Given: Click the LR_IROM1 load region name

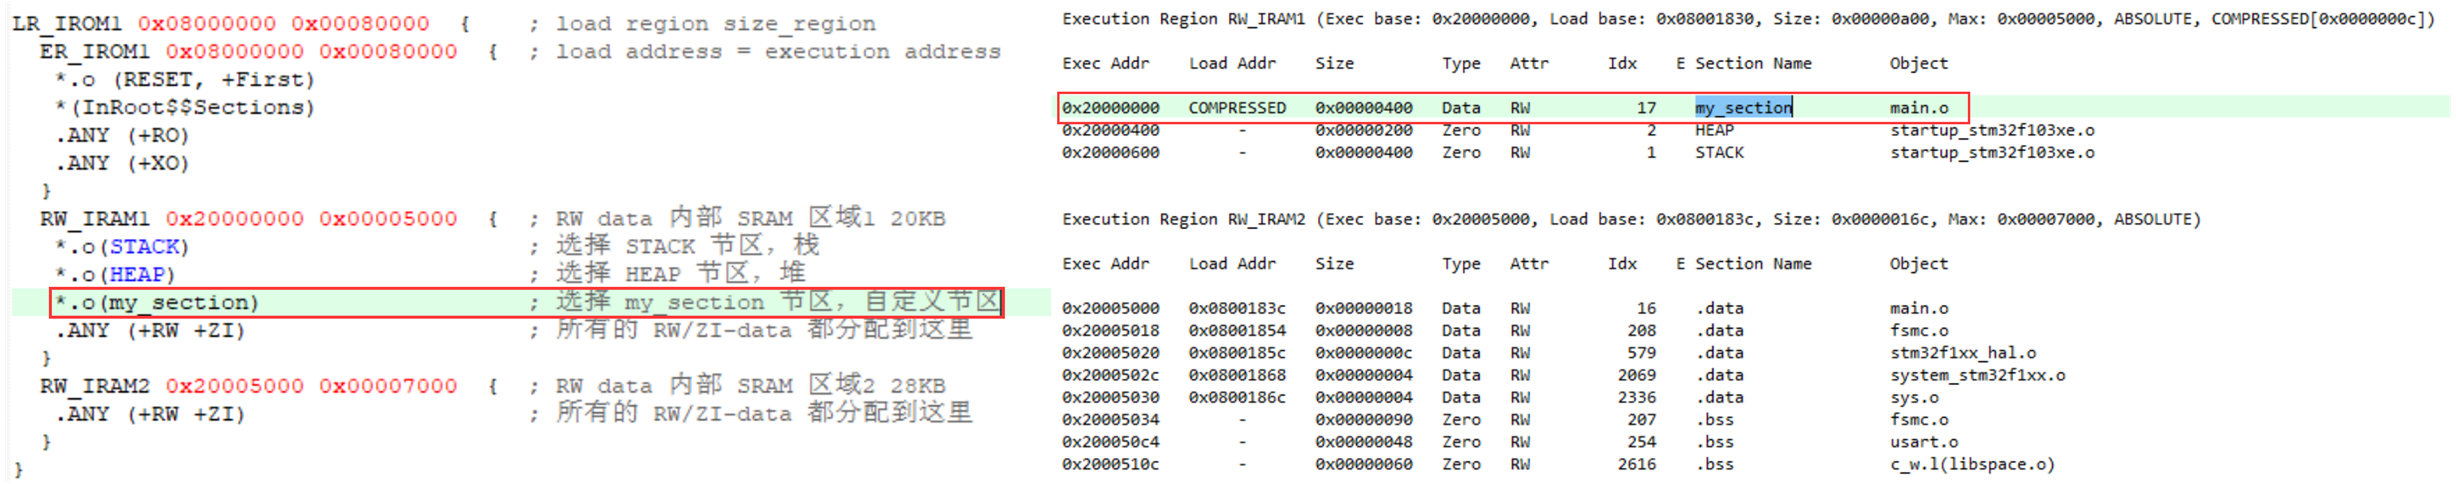Looking at the screenshot, I should click(67, 23).
